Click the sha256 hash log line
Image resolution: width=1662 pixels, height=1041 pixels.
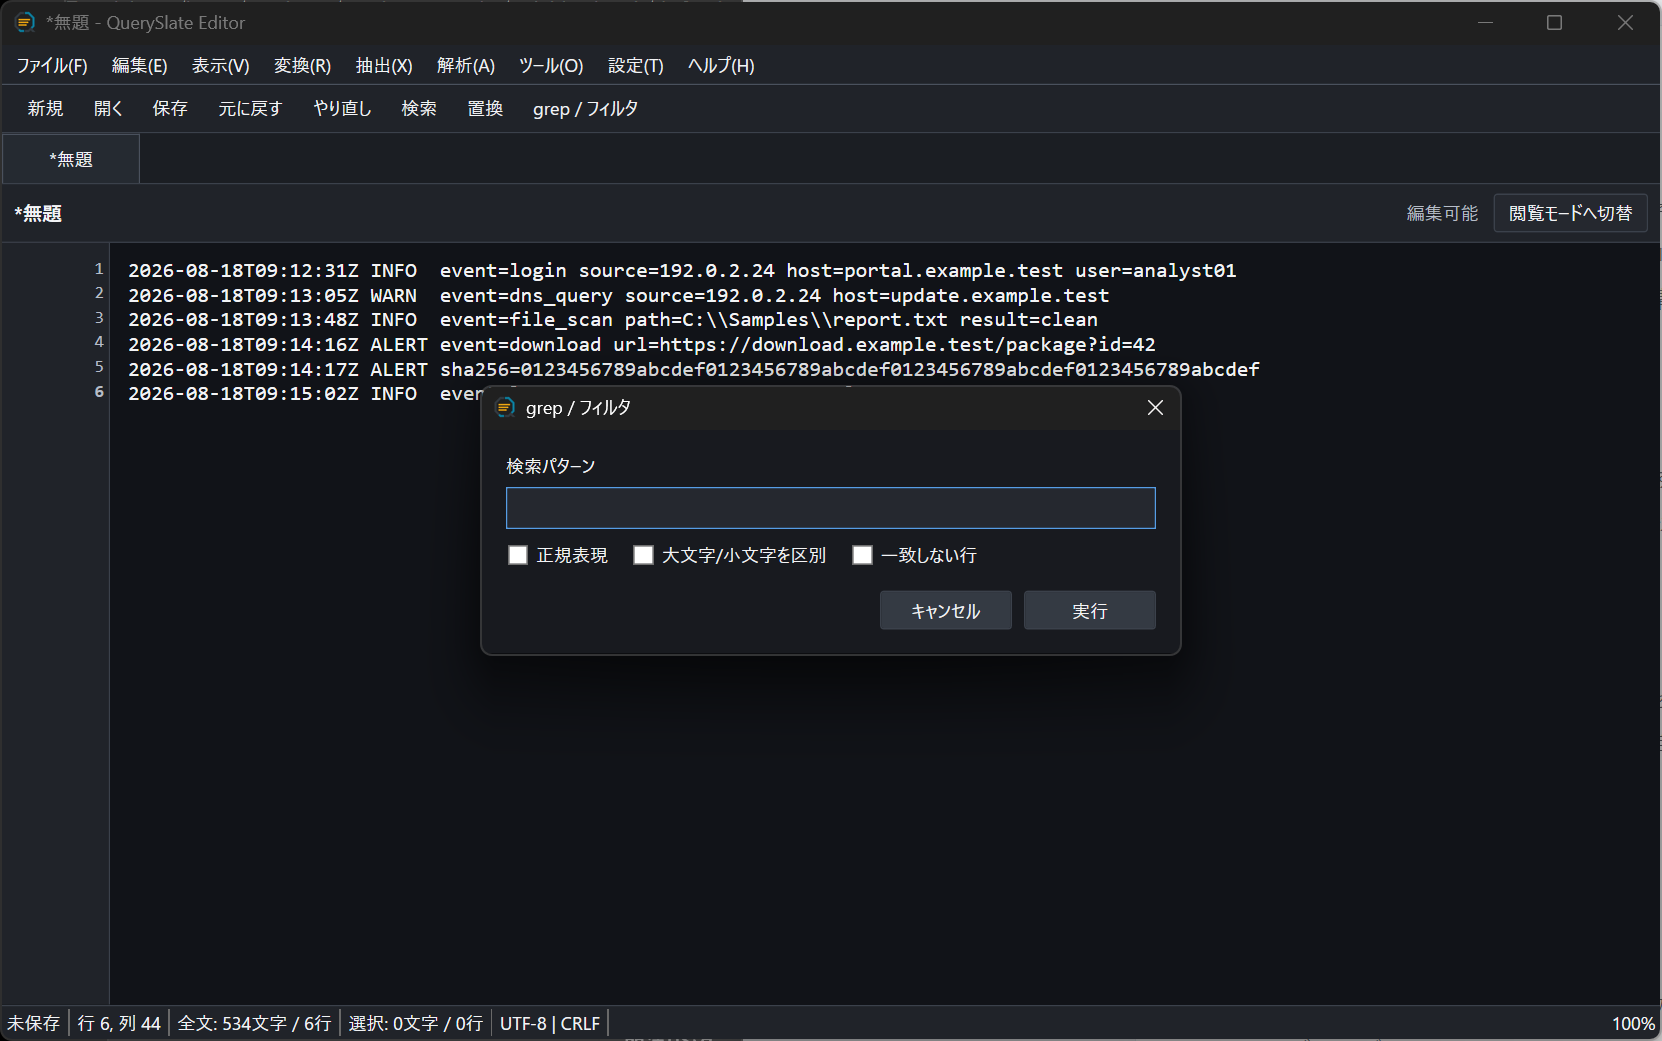point(693,370)
